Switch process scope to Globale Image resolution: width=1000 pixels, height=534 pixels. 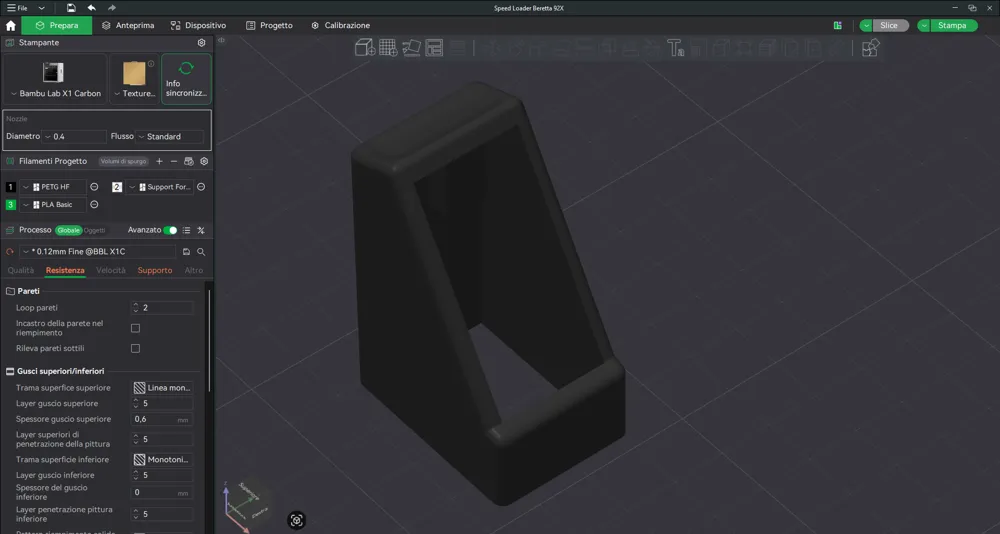(x=68, y=230)
